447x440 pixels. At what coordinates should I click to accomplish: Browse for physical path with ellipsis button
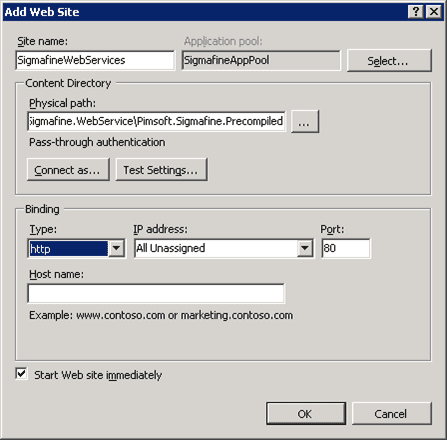coord(305,122)
